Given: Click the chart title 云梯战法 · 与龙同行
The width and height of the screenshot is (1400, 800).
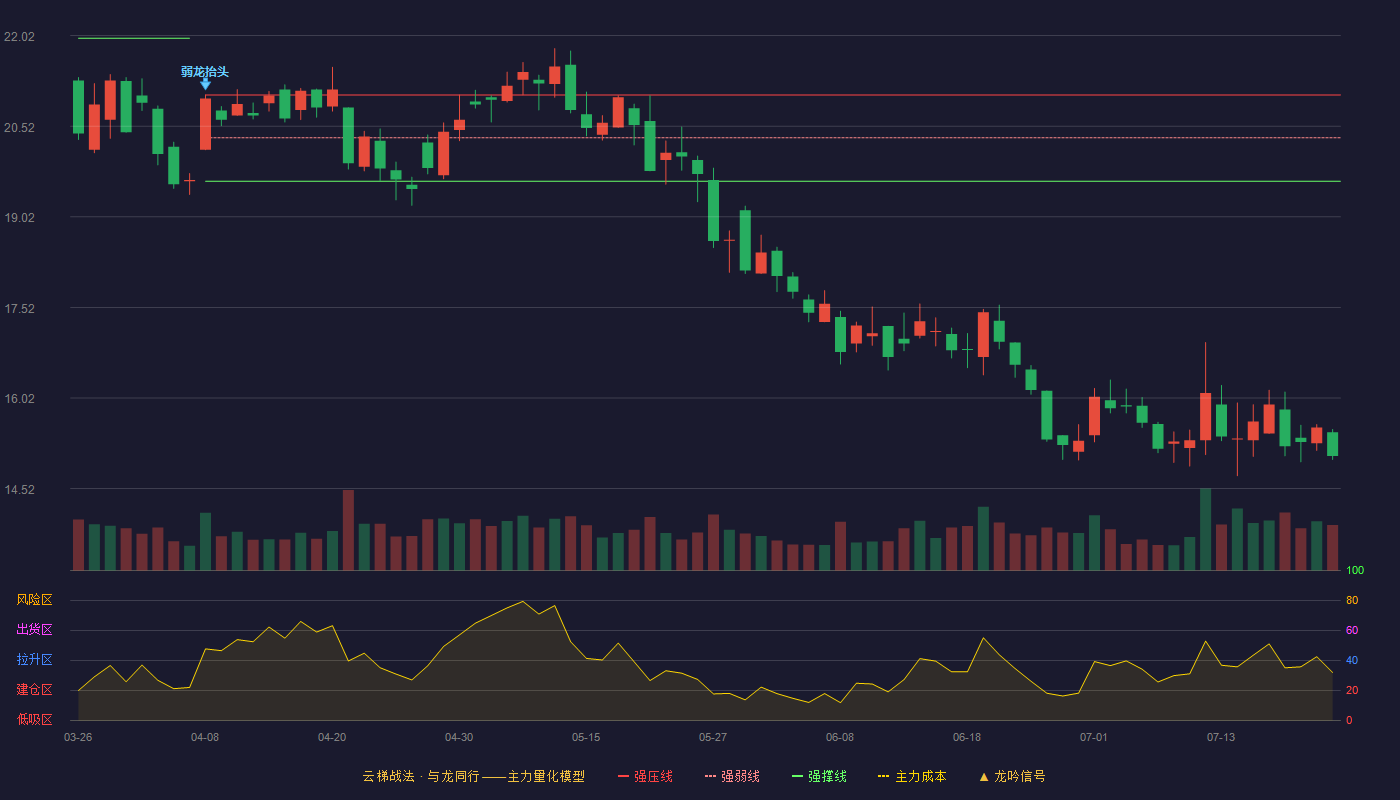Looking at the screenshot, I should [420, 776].
